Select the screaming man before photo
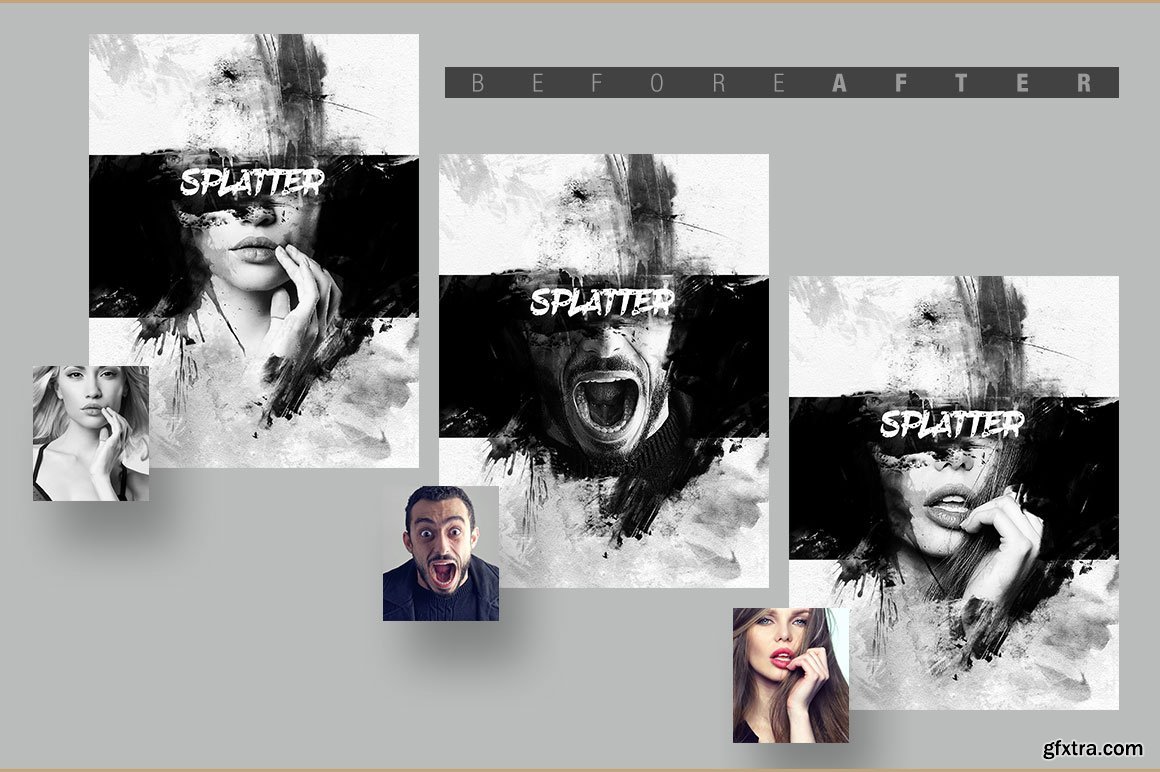Screen dimensions: 1160x772 [440, 553]
